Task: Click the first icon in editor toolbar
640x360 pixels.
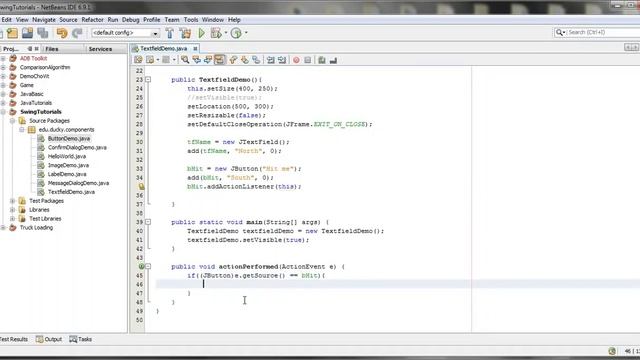Action: click(138, 60)
